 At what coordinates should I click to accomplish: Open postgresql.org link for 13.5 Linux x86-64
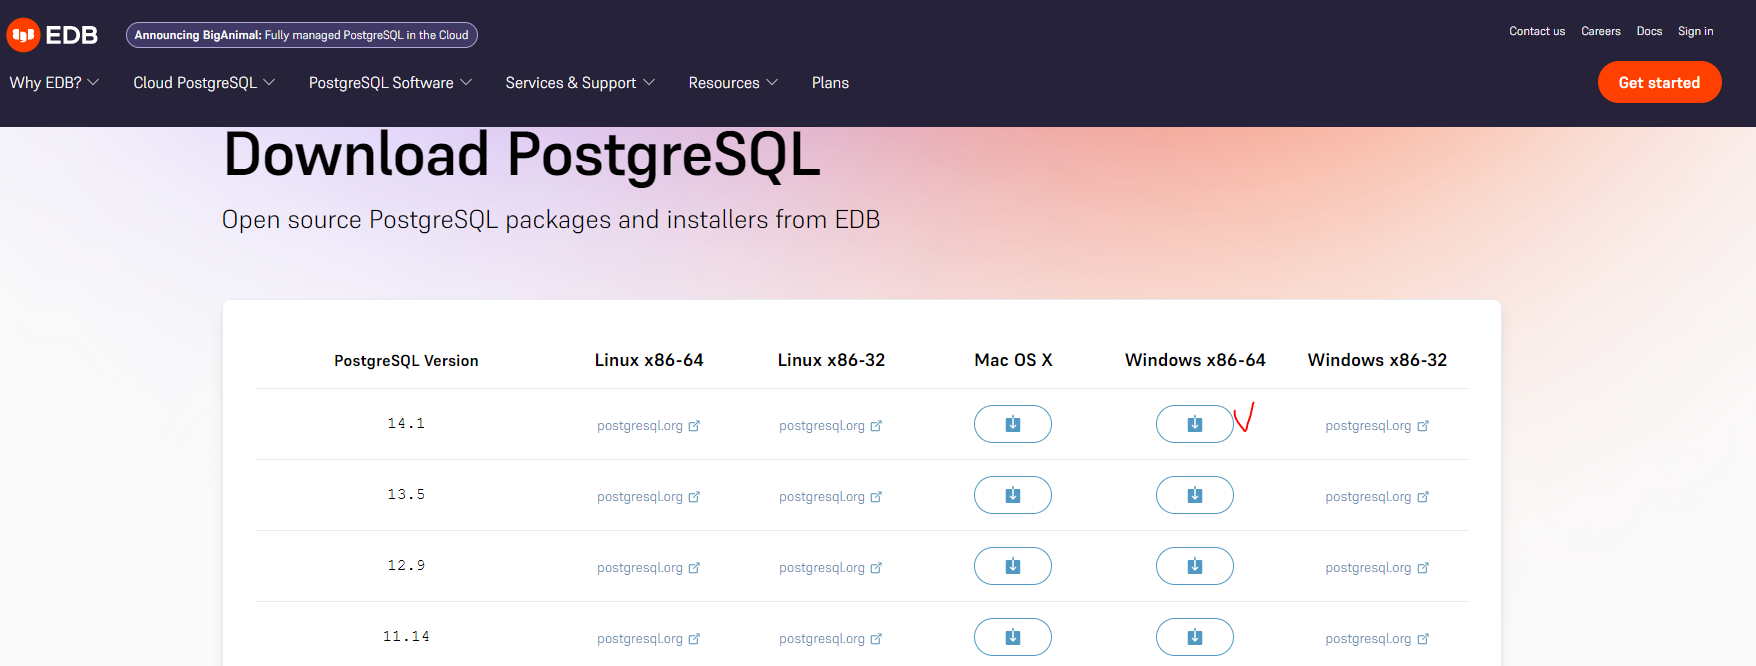click(x=648, y=497)
